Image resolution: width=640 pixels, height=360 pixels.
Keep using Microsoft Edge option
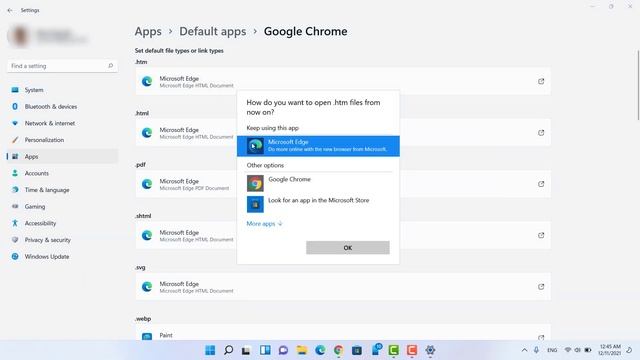(318, 146)
